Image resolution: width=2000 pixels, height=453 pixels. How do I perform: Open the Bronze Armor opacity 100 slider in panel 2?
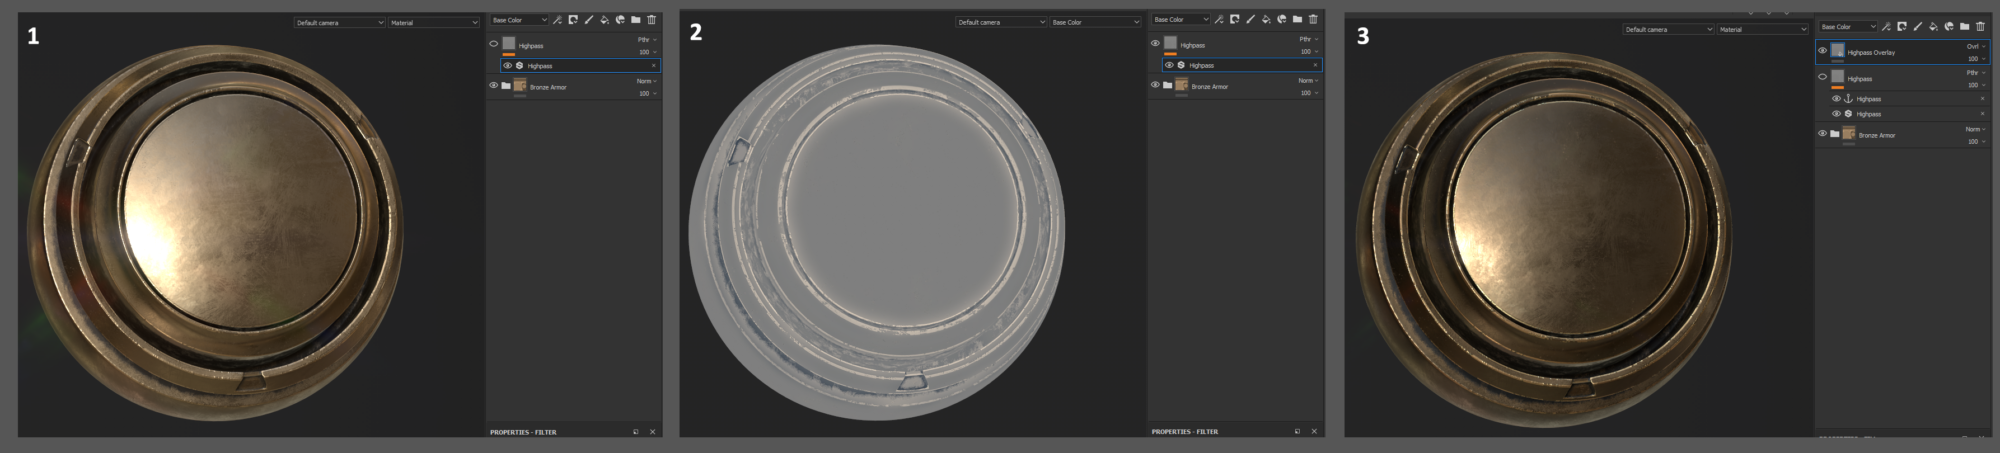1308,93
